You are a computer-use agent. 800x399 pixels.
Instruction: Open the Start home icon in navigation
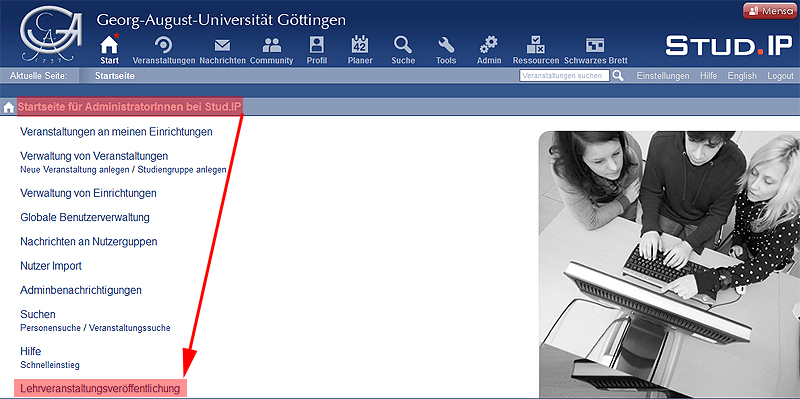110,45
